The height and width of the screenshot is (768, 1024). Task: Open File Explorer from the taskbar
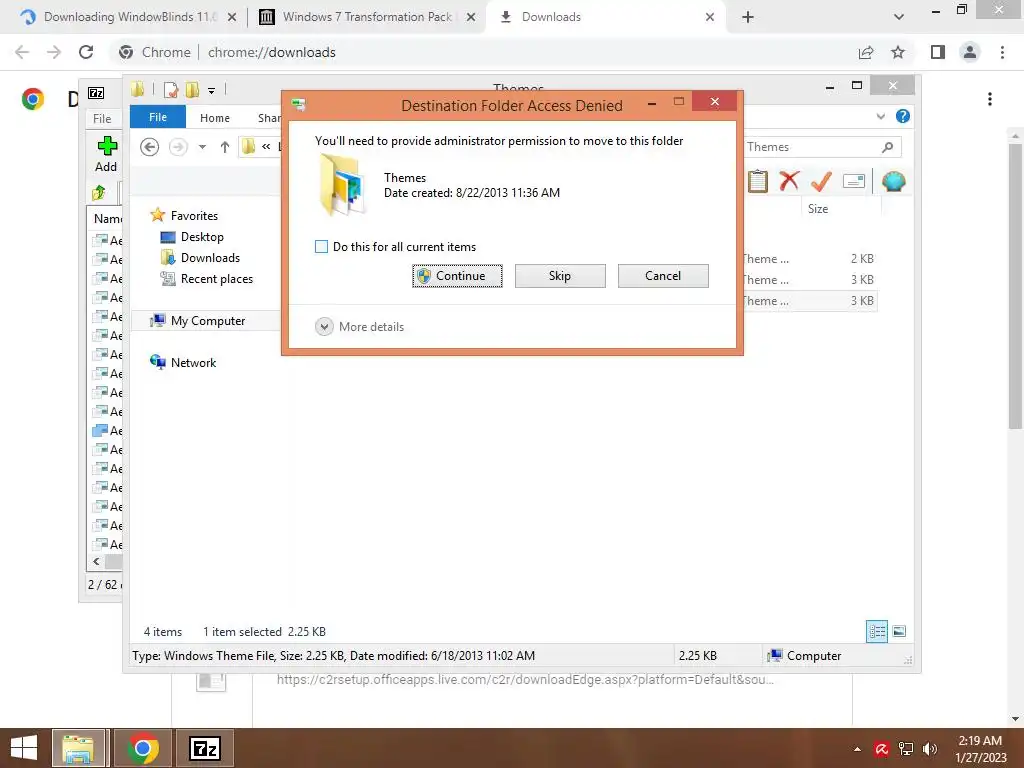click(x=78, y=748)
